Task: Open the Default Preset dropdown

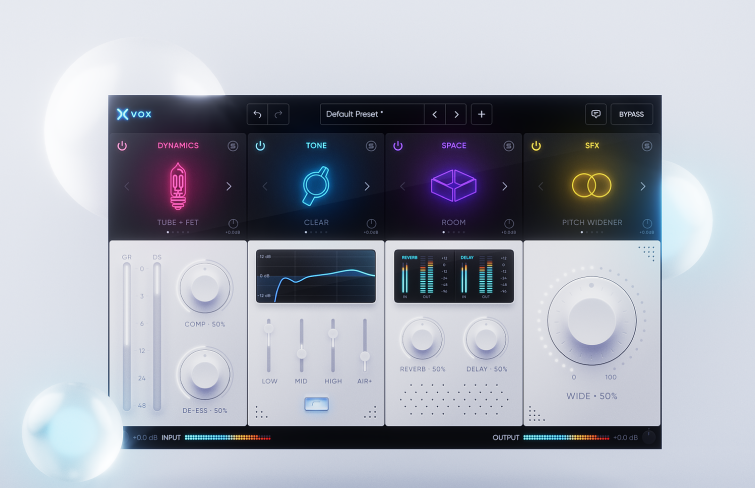Action: [372, 114]
